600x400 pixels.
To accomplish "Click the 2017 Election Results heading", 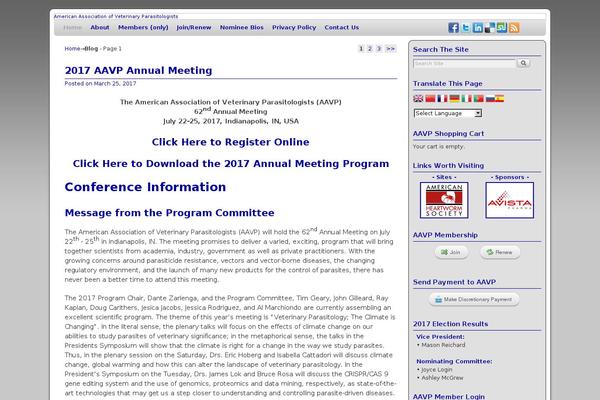I will (450, 324).
